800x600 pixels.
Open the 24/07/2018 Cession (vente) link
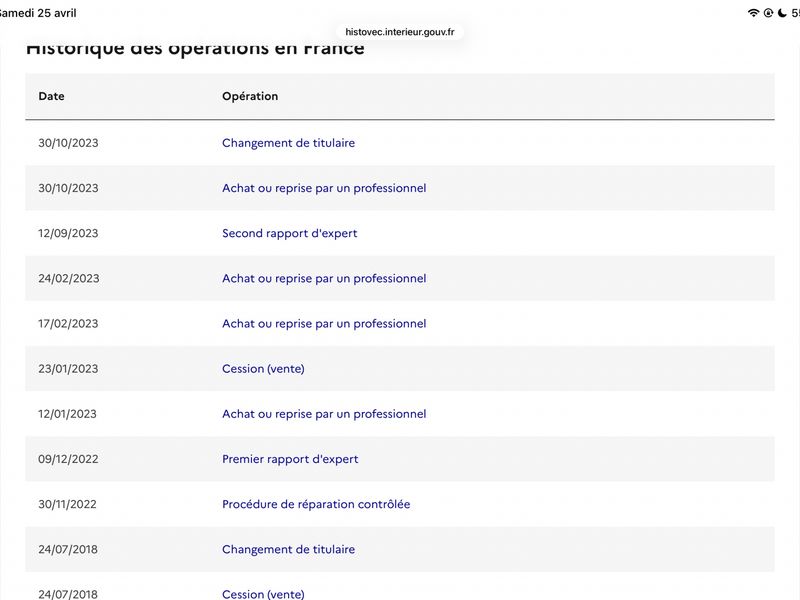click(x=263, y=593)
